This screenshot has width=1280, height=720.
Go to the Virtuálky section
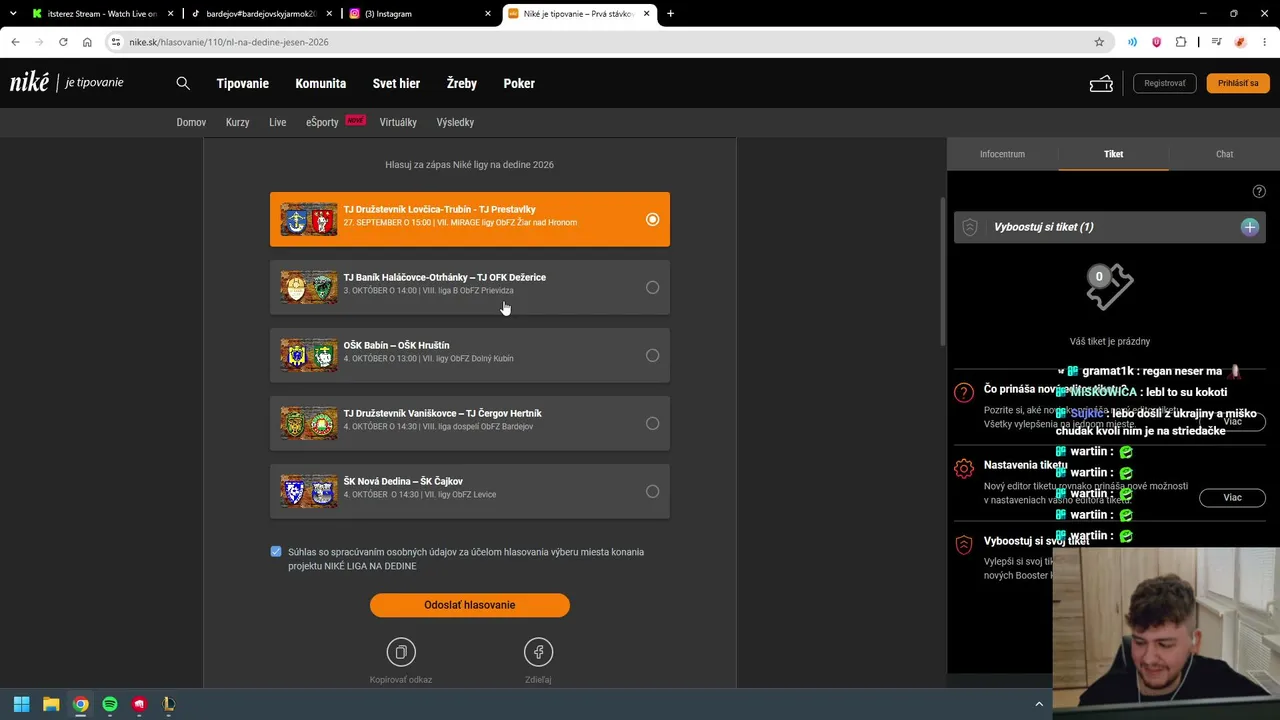click(x=398, y=122)
